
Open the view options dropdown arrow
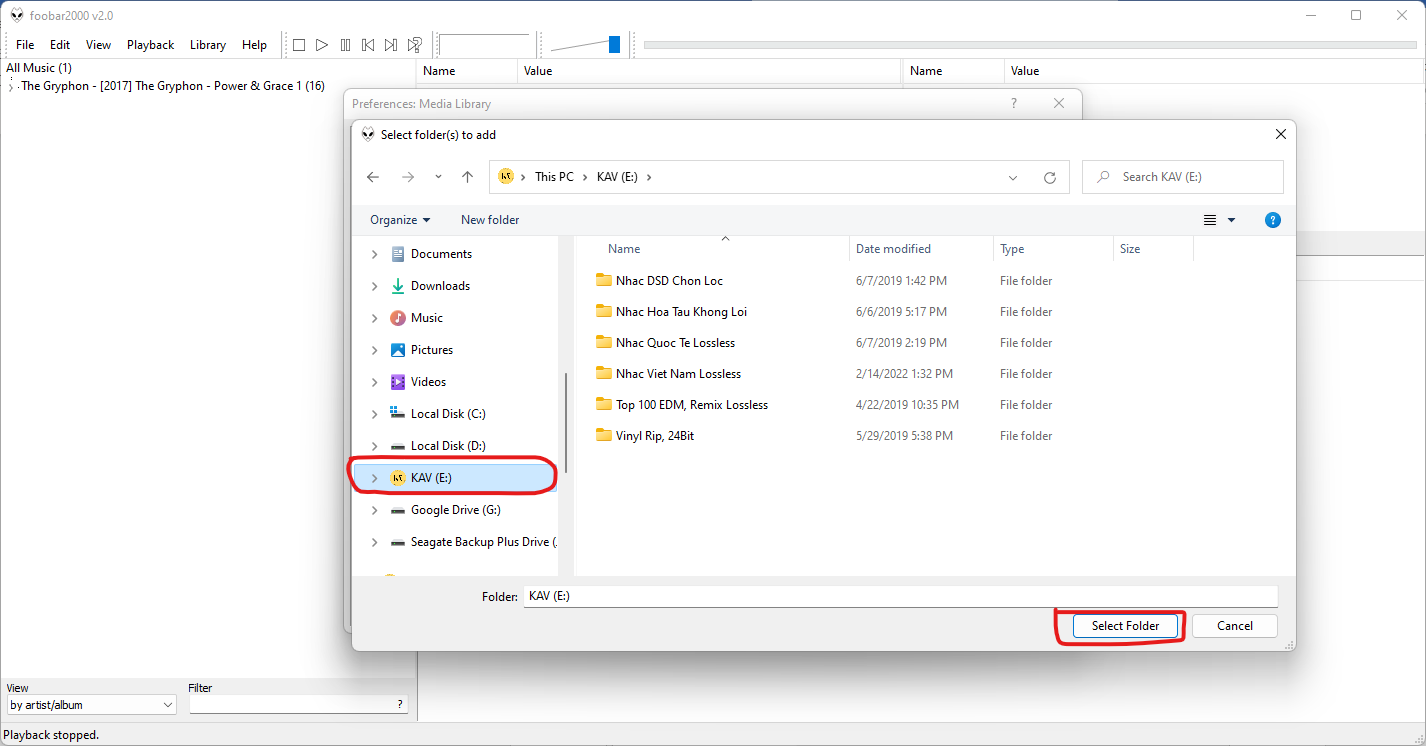pyautogui.click(x=1231, y=220)
